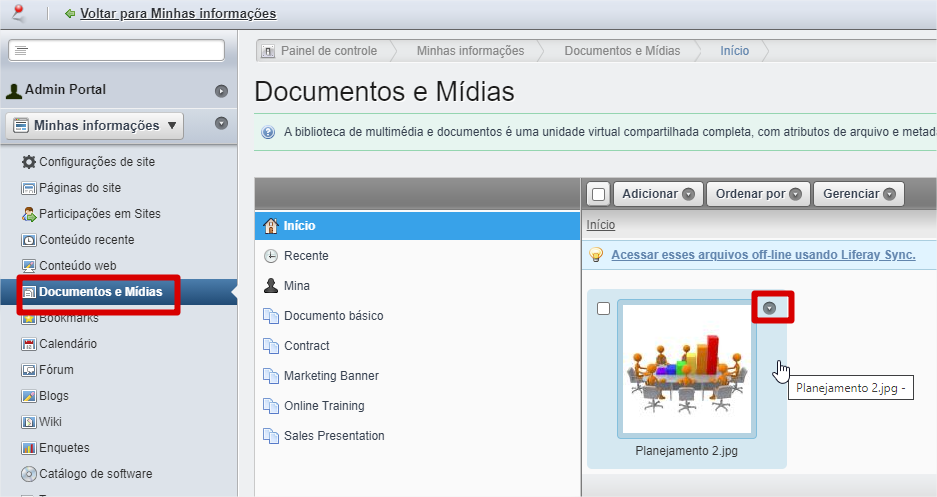Viewport: 937px width, 497px height.
Task: Open the Adicionar dropdown menu
Action: click(657, 194)
